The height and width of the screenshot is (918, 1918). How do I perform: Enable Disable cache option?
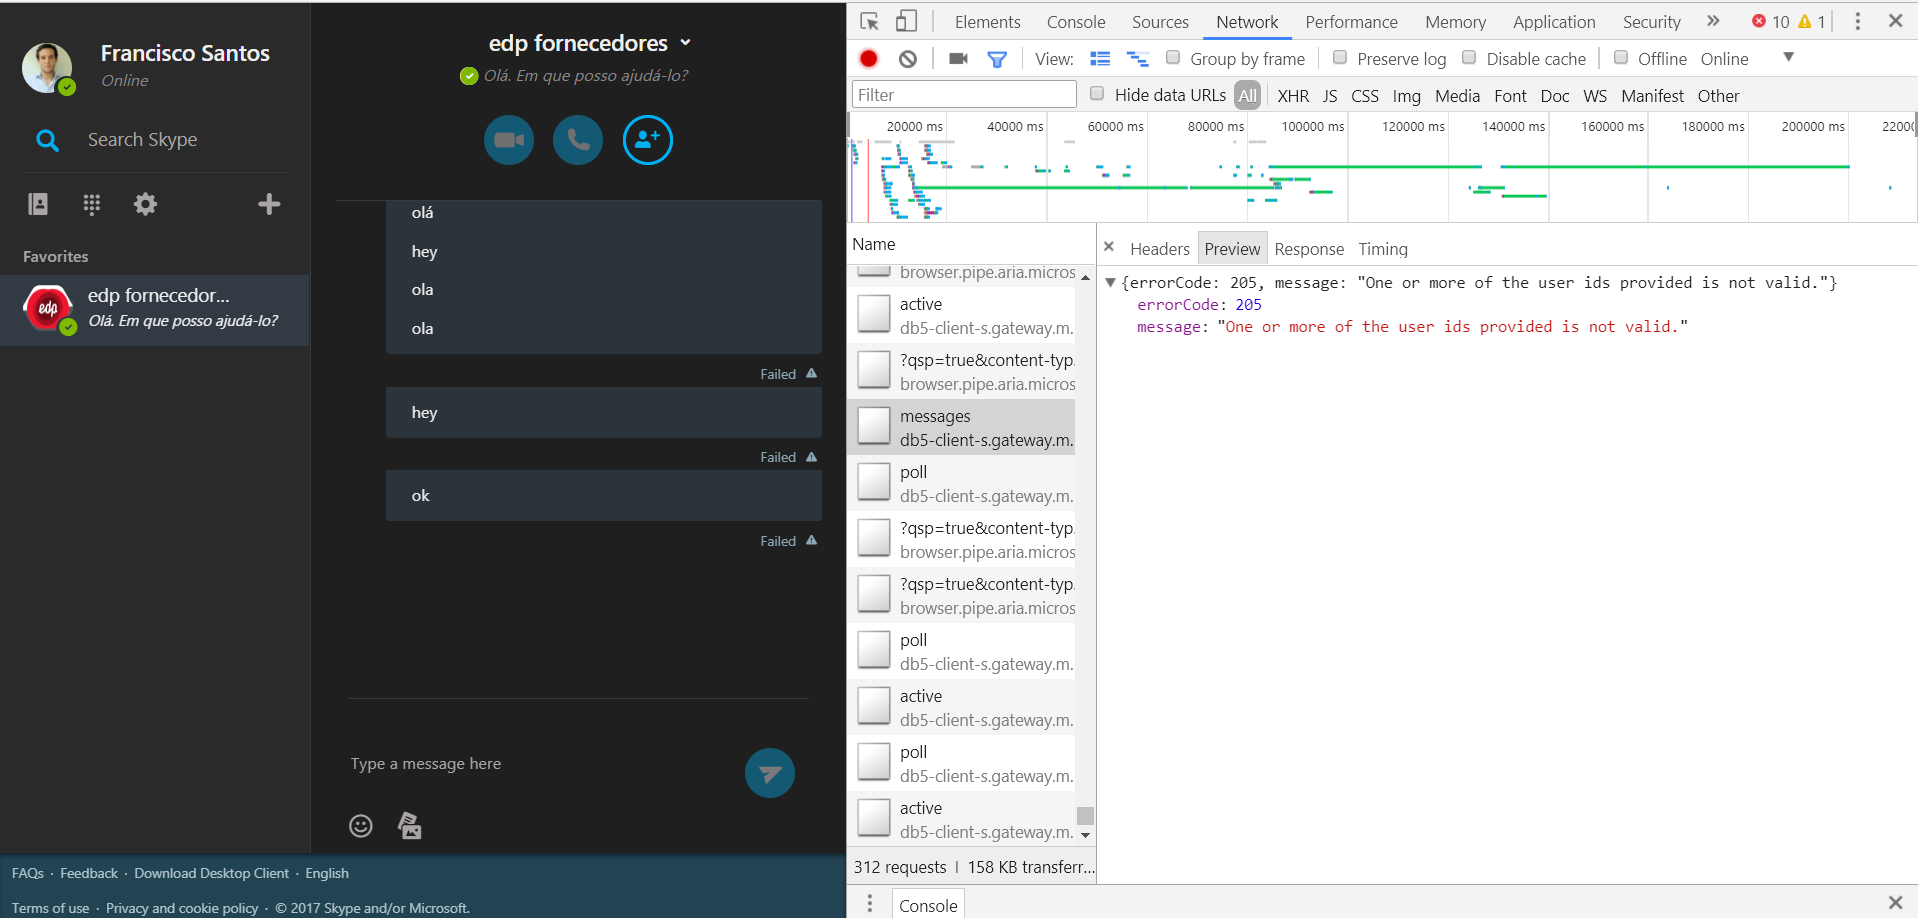[1469, 58]
